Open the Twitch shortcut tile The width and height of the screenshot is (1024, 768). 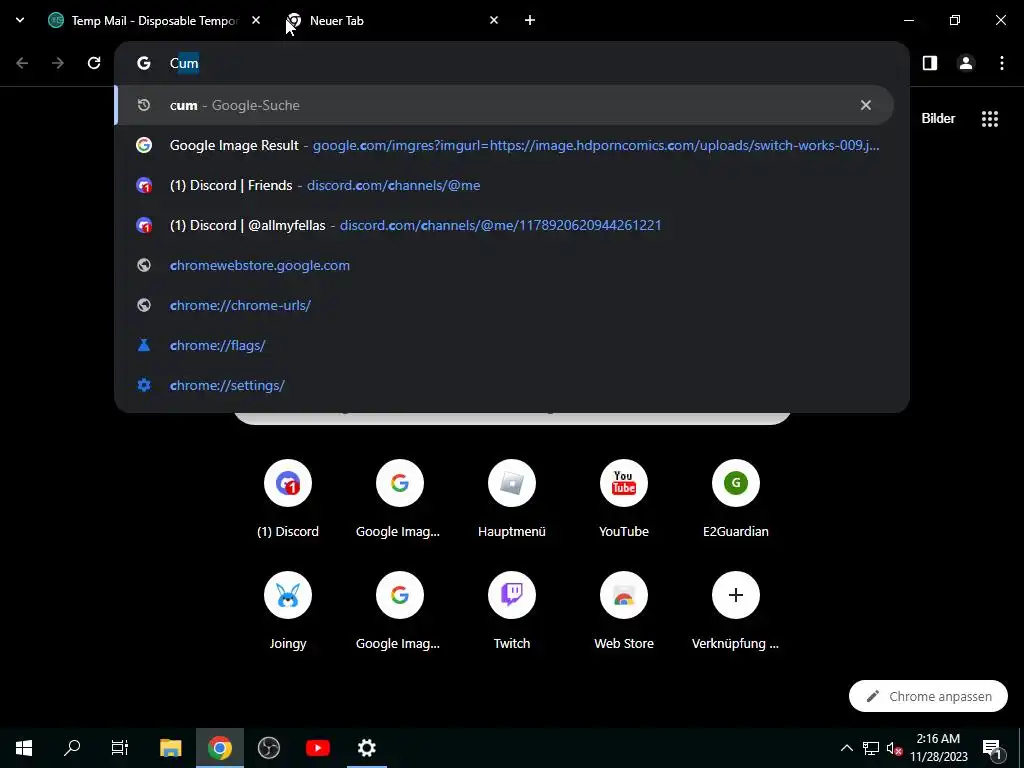click(x=512, y=611)
